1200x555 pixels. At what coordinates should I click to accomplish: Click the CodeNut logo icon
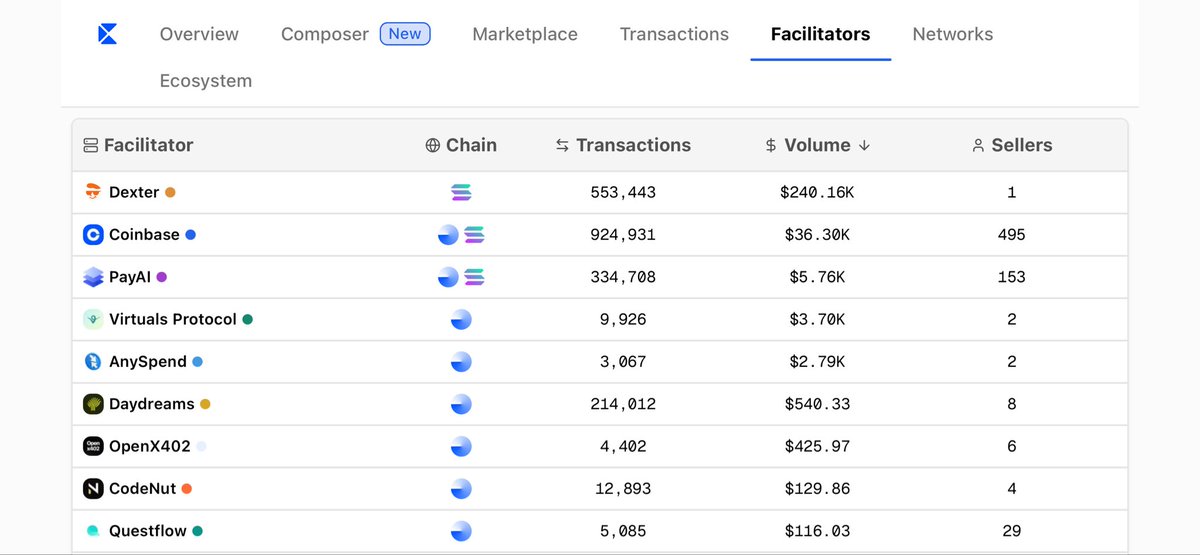[x=93, y=489]
